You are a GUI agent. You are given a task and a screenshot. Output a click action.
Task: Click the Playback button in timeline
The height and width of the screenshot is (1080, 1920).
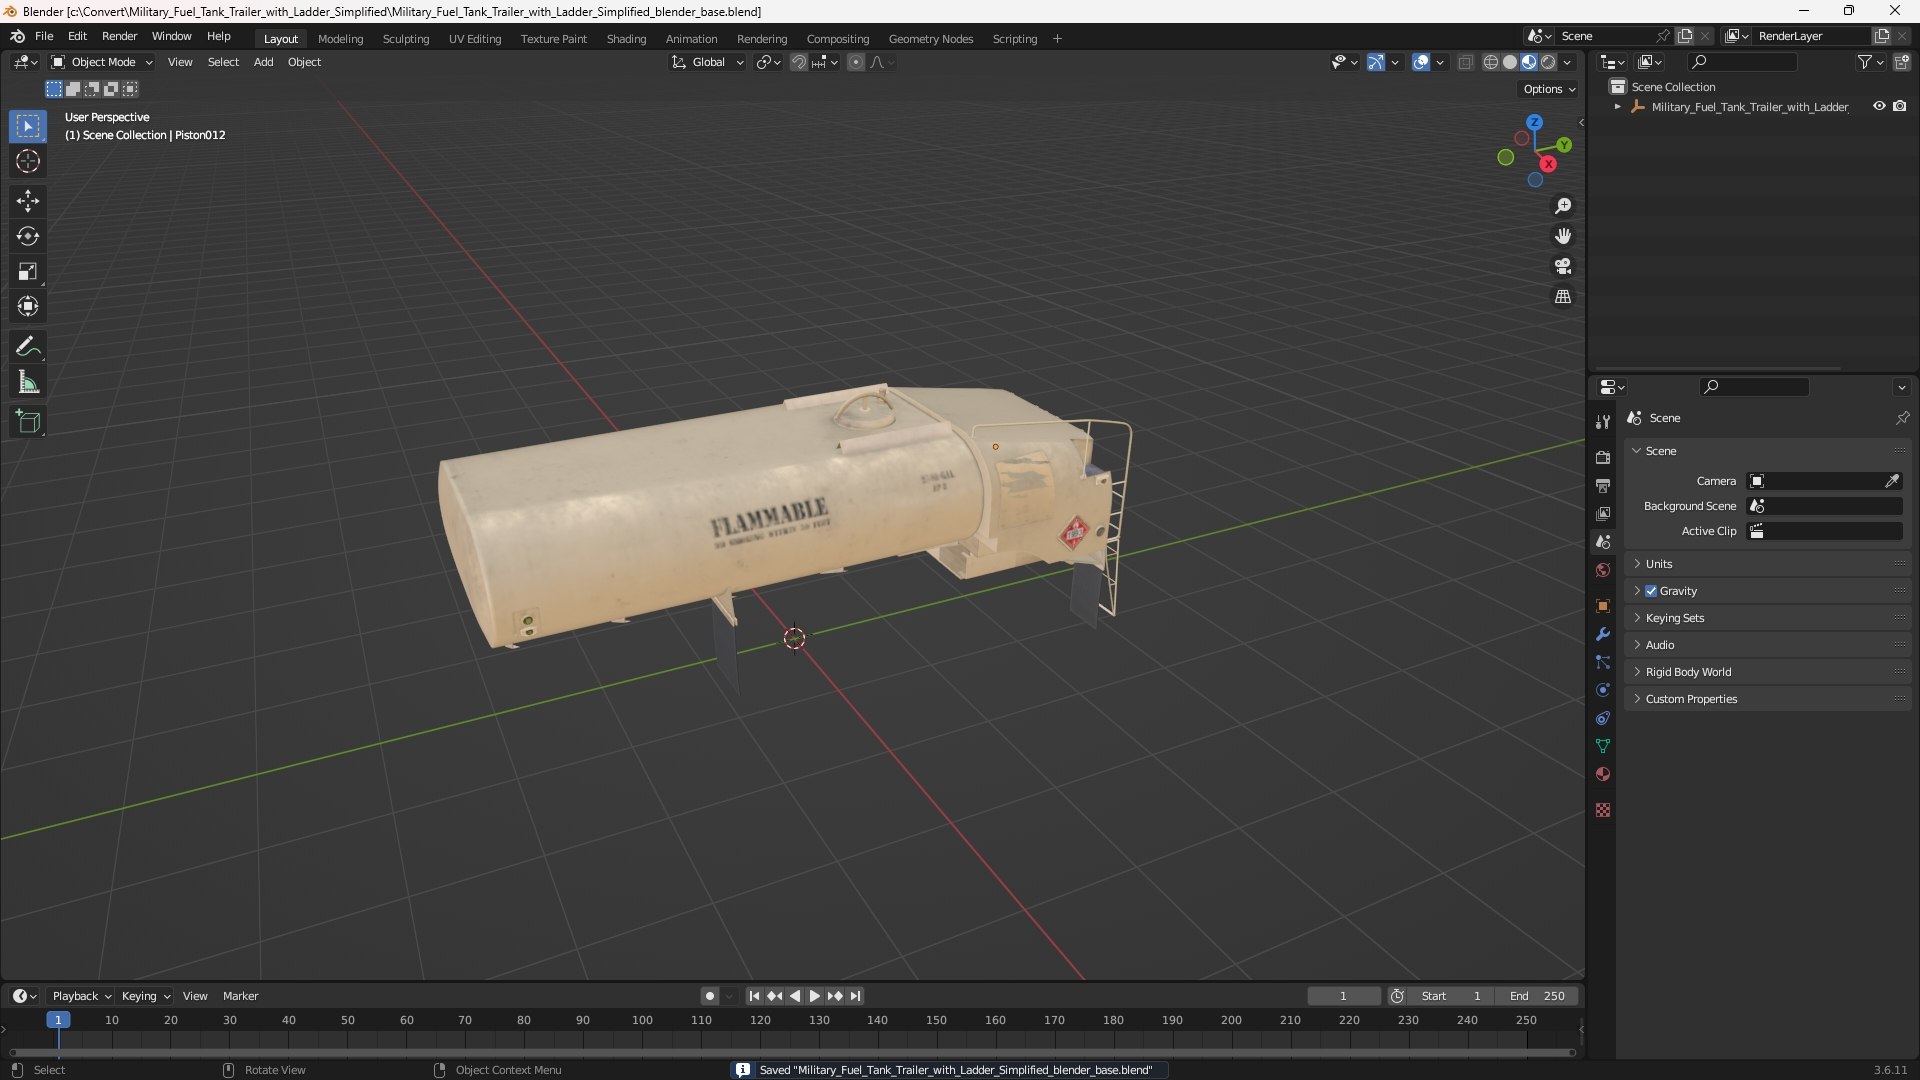tap(81, 996)
